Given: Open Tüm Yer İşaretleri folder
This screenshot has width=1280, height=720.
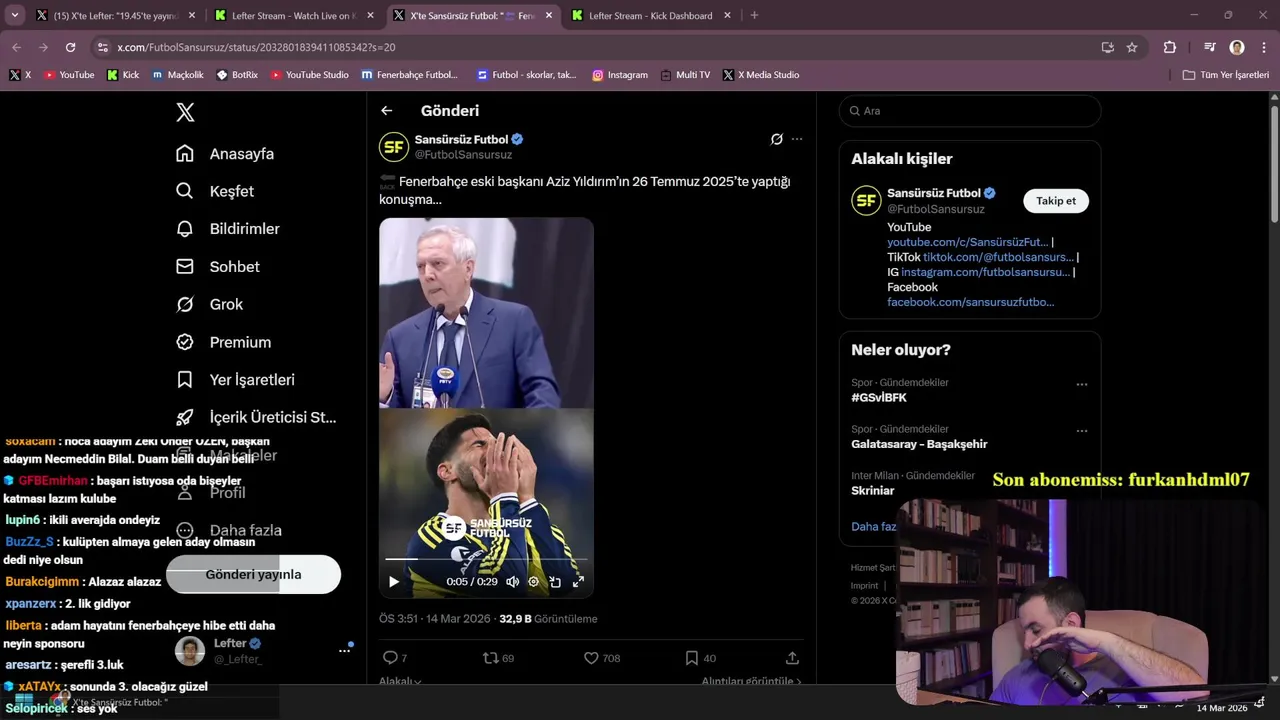Looking at the screenshot, I should [1225, 75].
